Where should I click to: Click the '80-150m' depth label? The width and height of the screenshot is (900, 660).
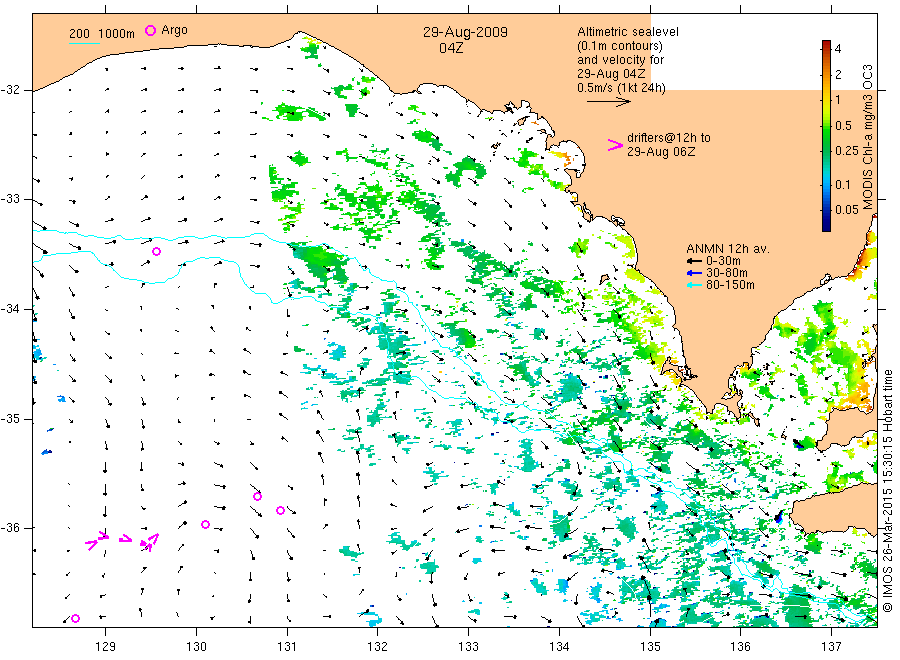(x=730, y=285)
